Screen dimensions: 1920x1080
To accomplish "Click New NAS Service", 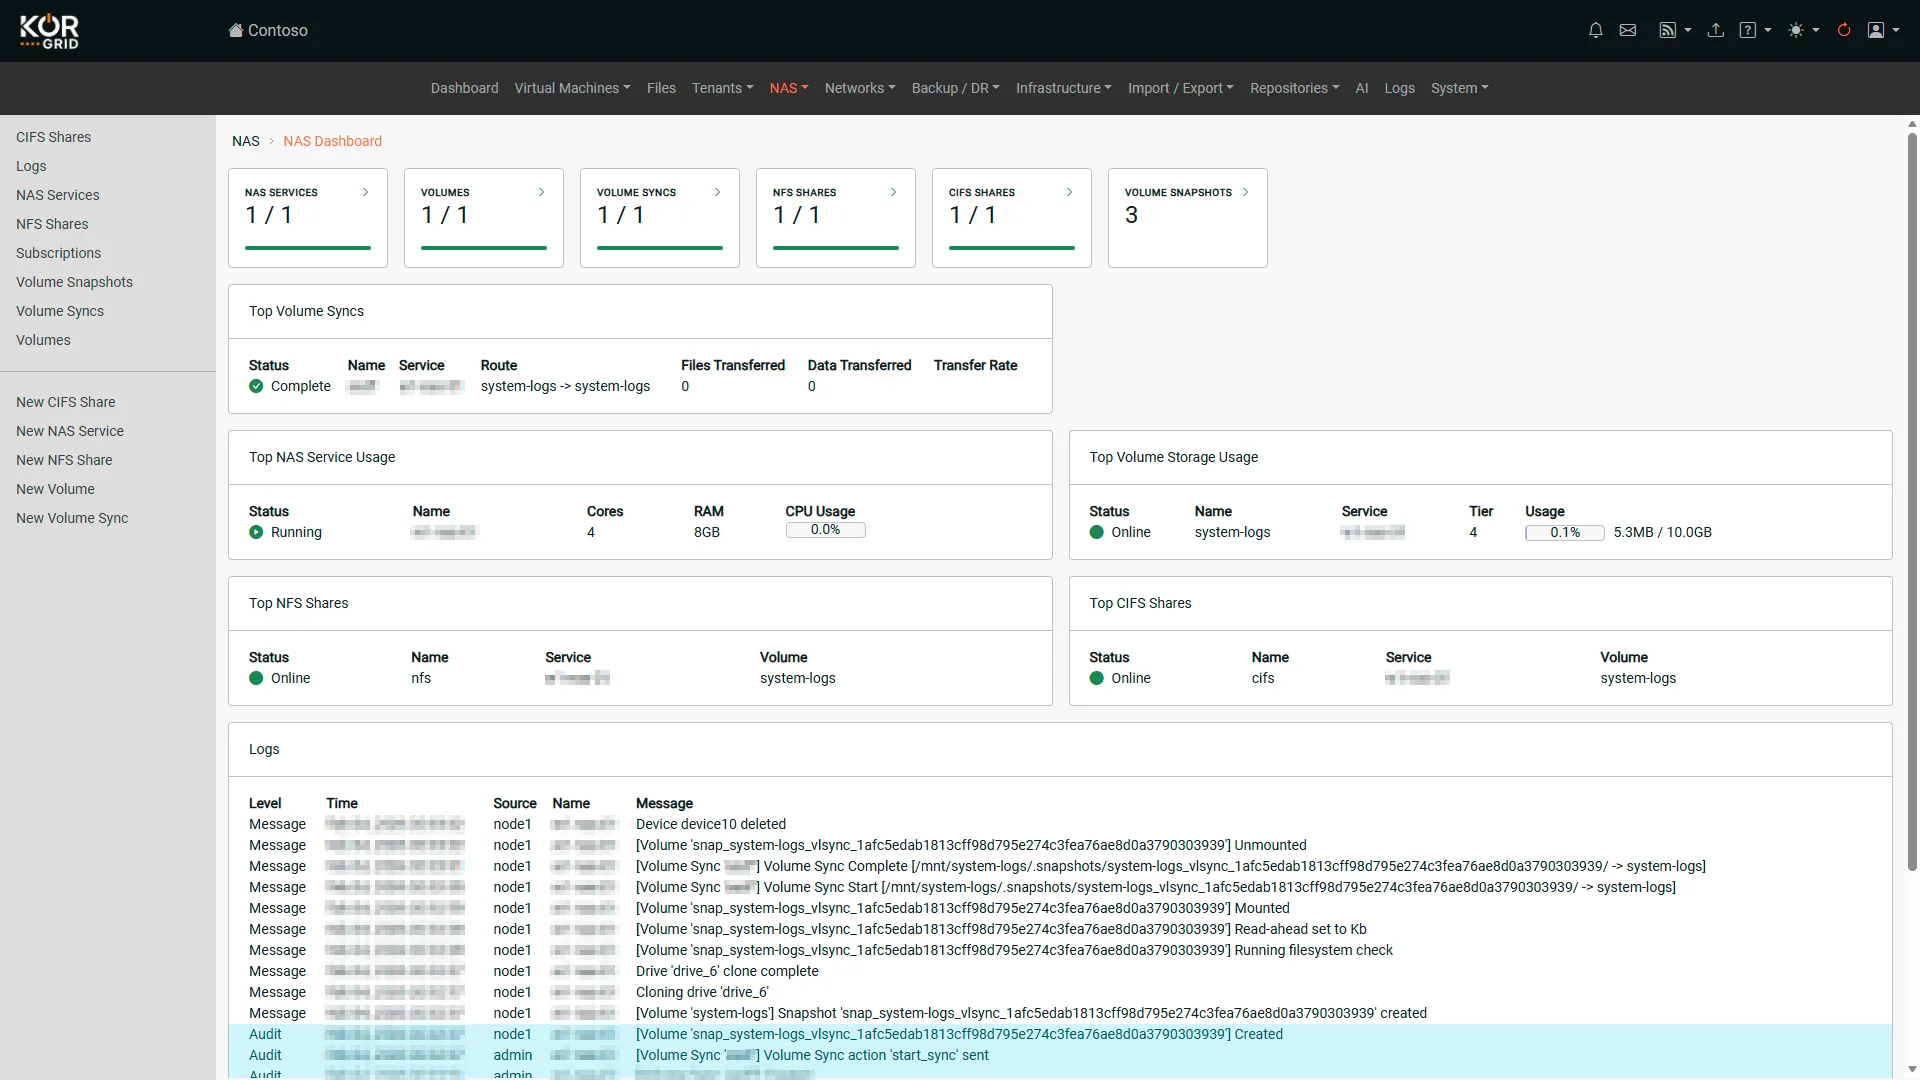I will pos(70,431).
